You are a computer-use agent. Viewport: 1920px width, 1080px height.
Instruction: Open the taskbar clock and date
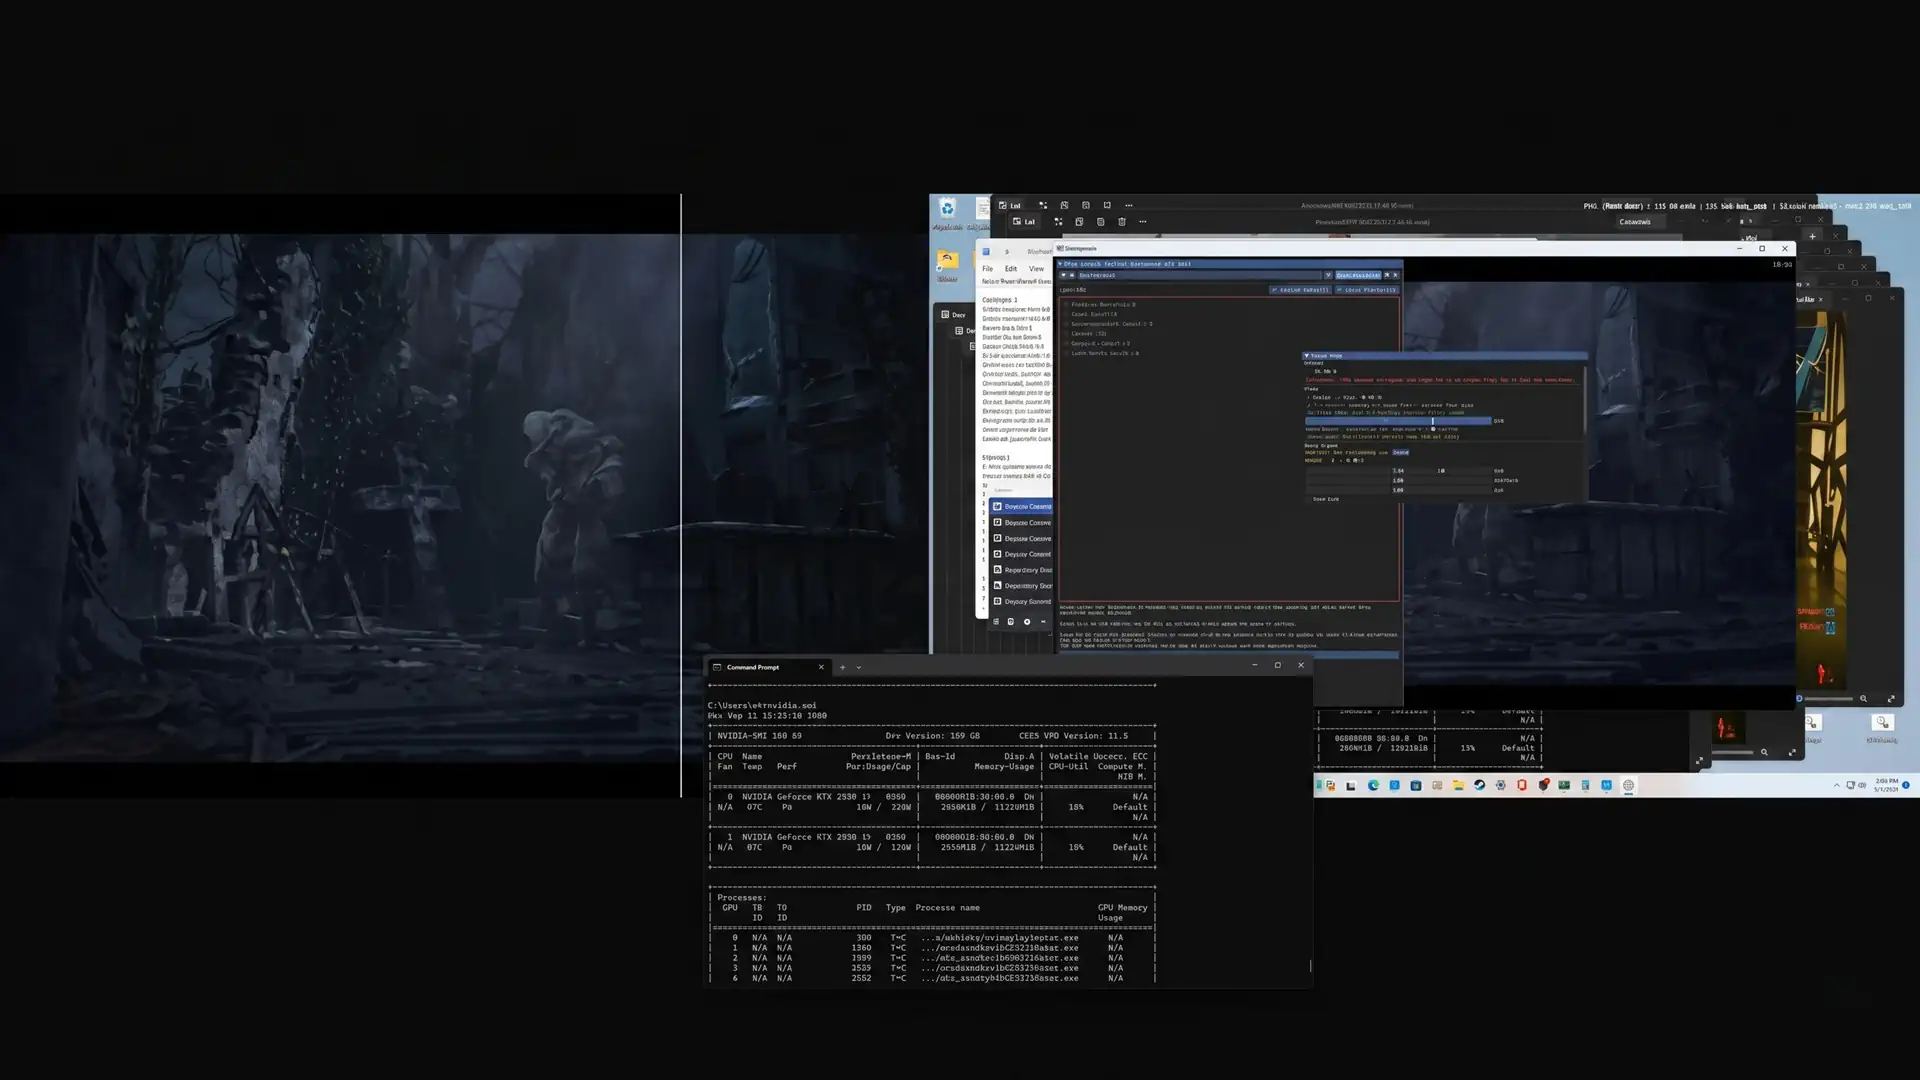[1886, 785]
